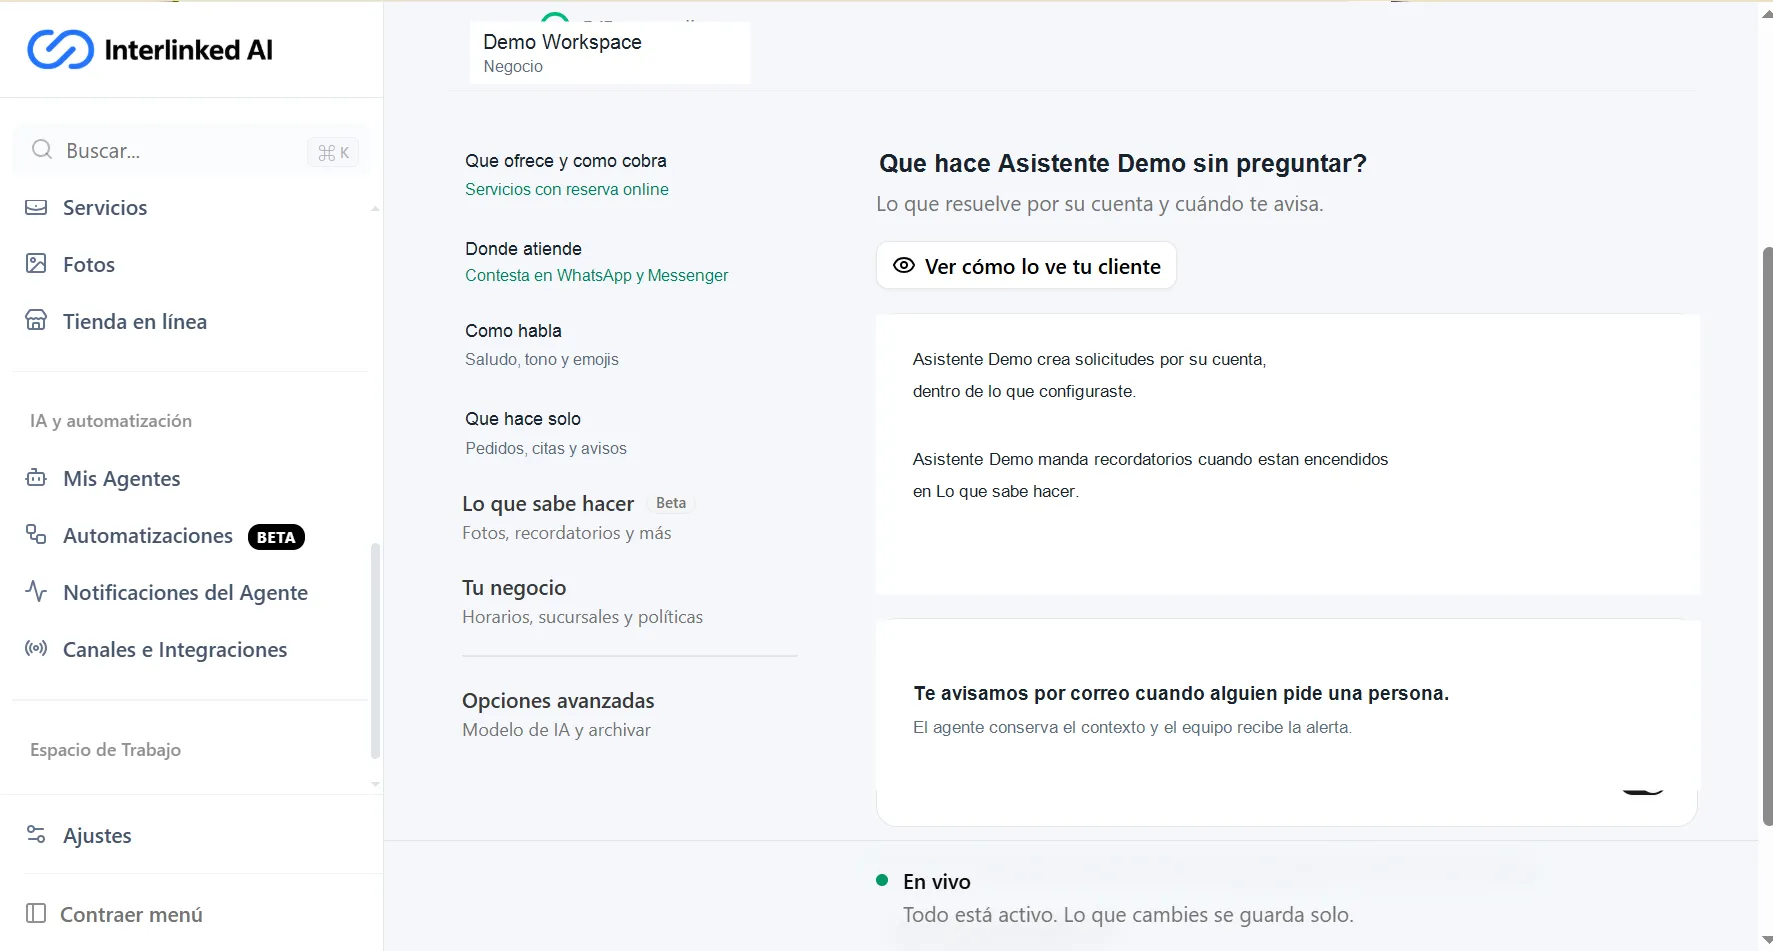Click the magnifier icon in the search box
1773x951 pixels.
point(41,150)
